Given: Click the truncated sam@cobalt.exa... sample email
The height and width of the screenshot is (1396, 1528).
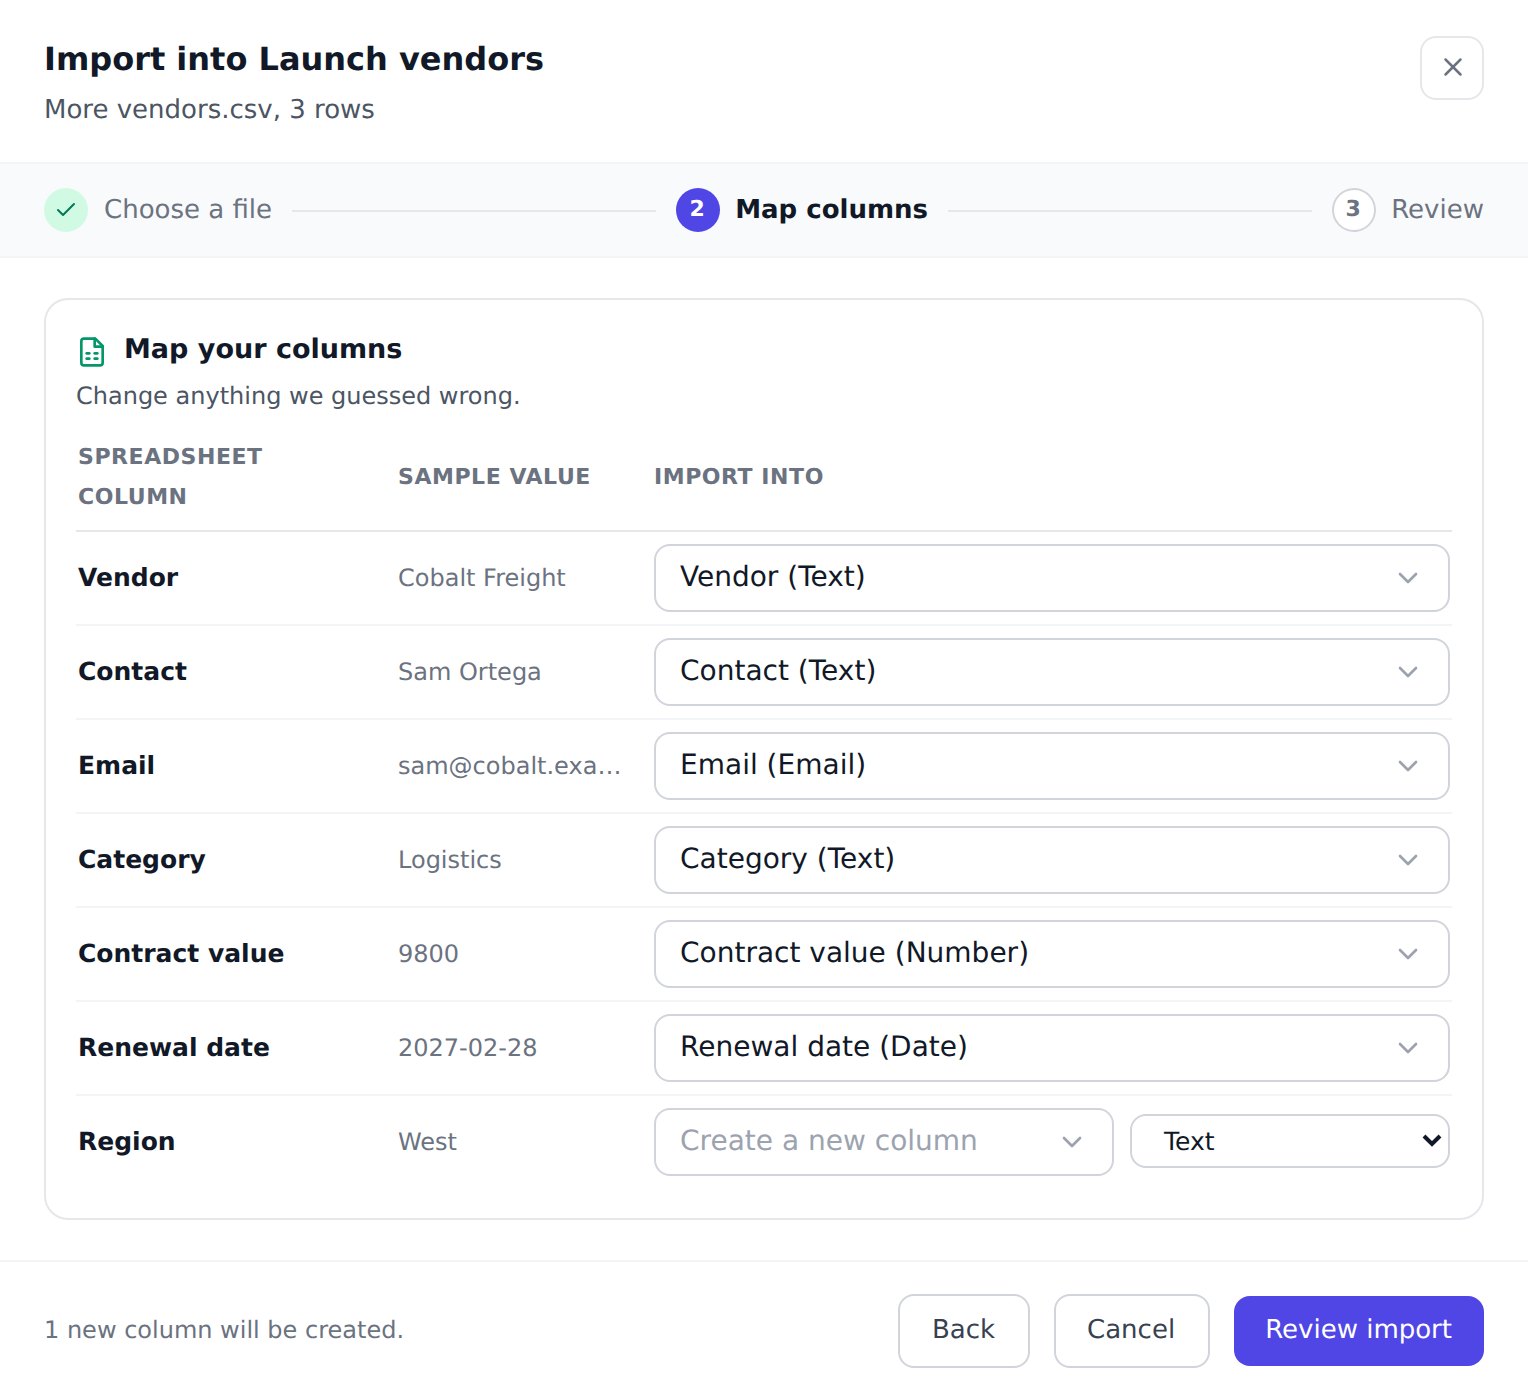Looking at the screenshot, I should [x=510, y=766].
